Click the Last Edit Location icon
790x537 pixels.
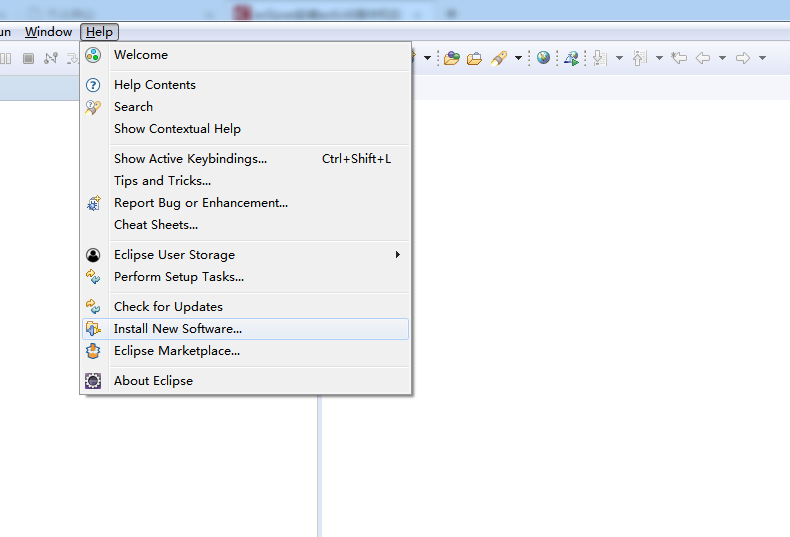pos(679,58)
